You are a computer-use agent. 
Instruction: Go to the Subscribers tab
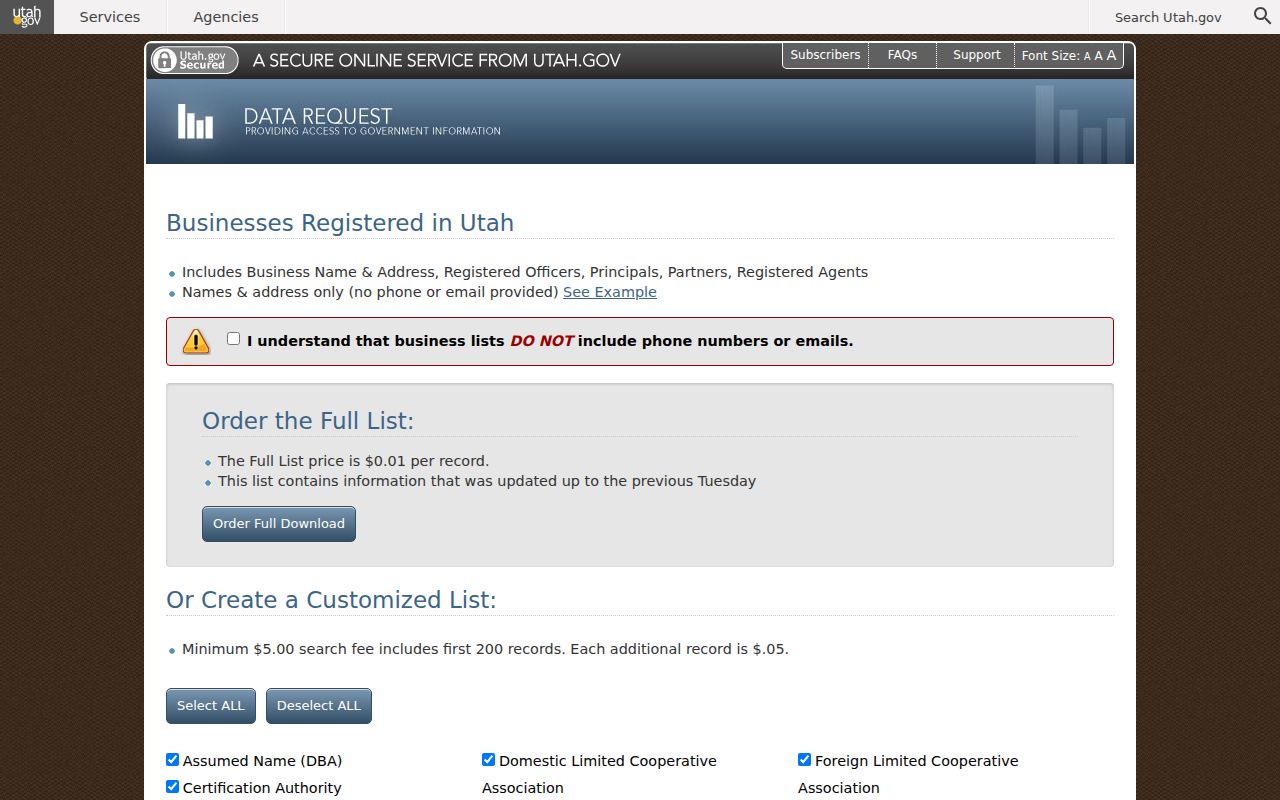click(825, 55)
